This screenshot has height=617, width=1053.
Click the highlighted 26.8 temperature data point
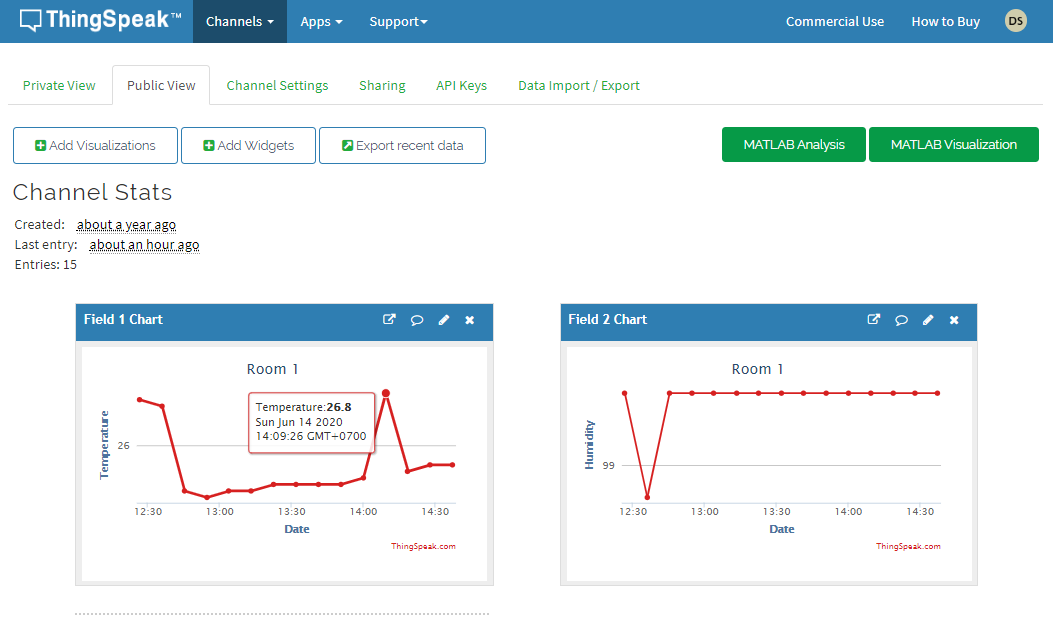point(385,393)
